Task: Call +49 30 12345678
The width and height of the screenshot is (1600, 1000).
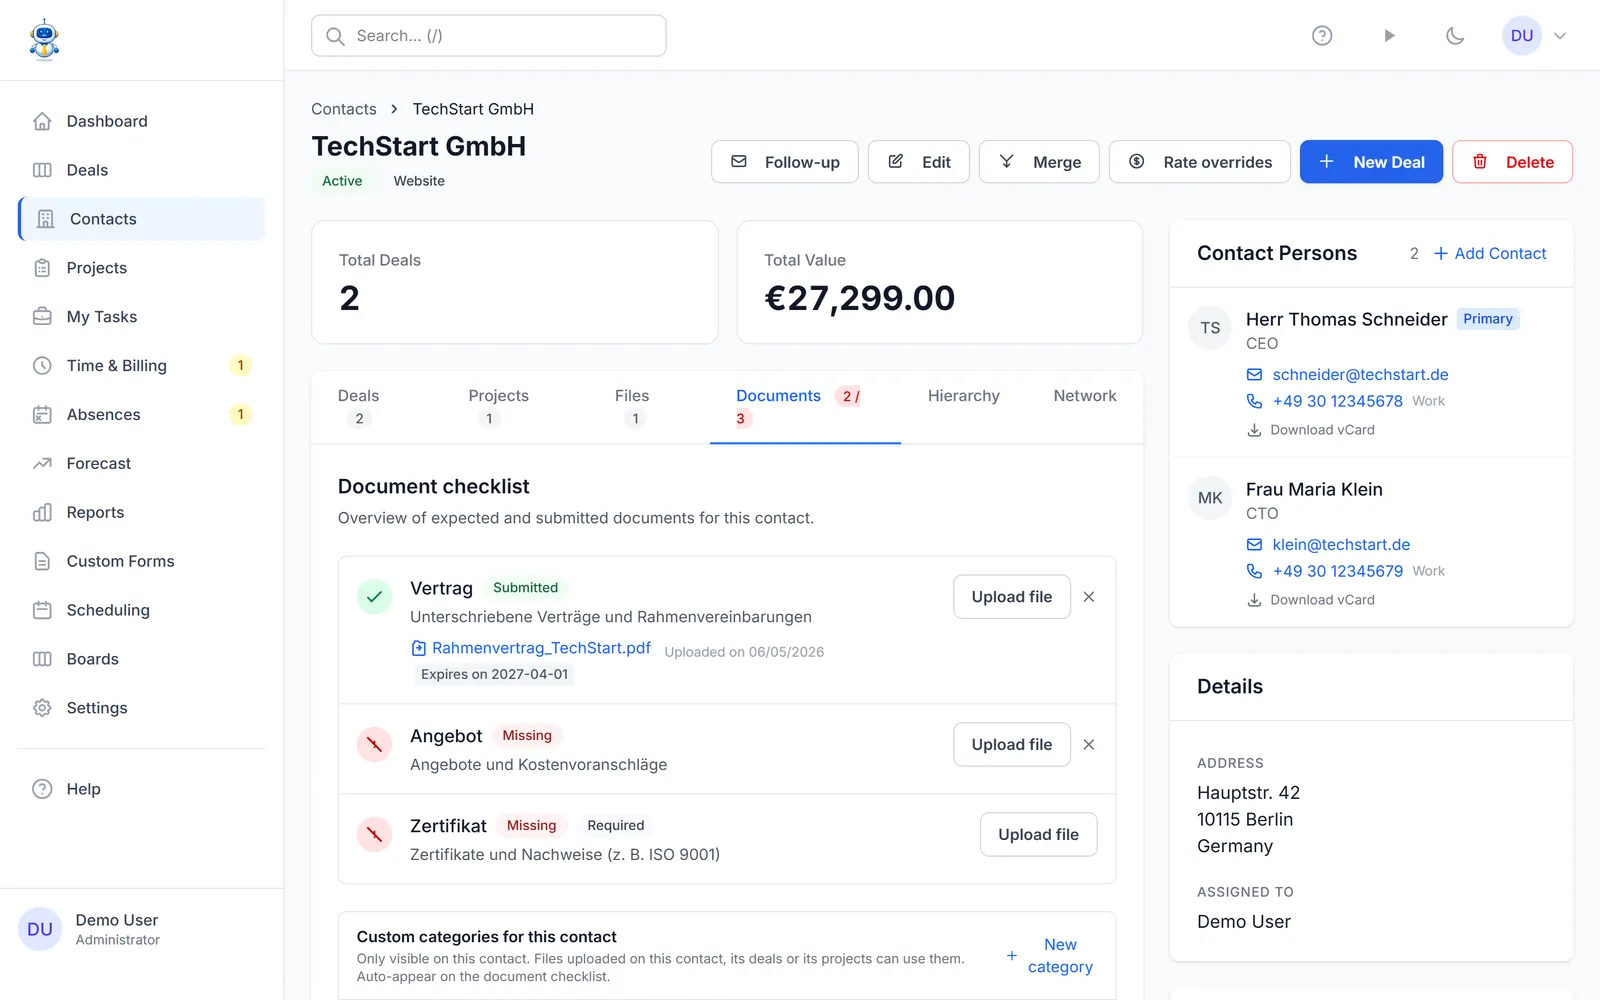Action: pos(1337,401)
